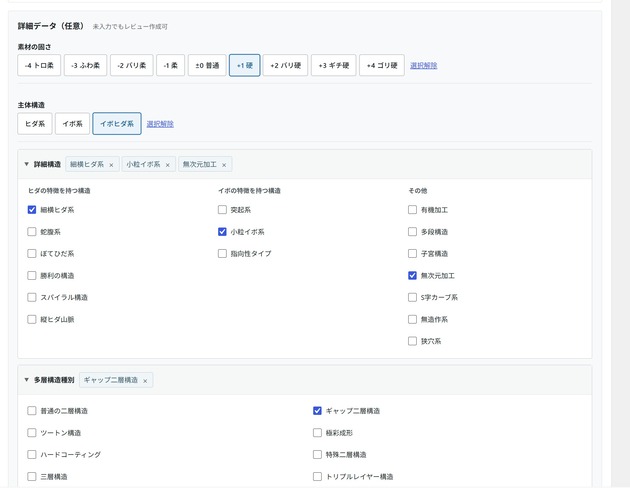630x495 pixels.
Task: Check the ハードコーティング checkbox
Action: [x=32, y=454]
